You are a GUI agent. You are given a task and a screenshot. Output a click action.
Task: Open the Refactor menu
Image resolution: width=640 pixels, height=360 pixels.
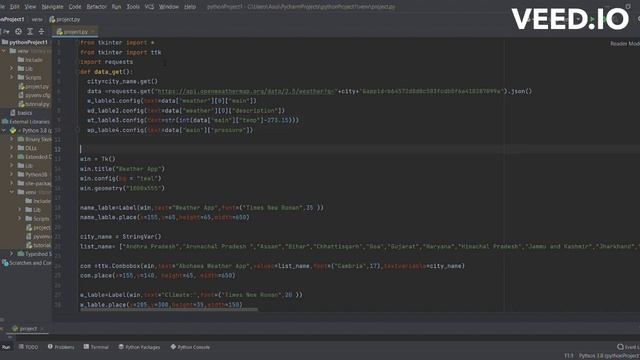tap(97, 7)
